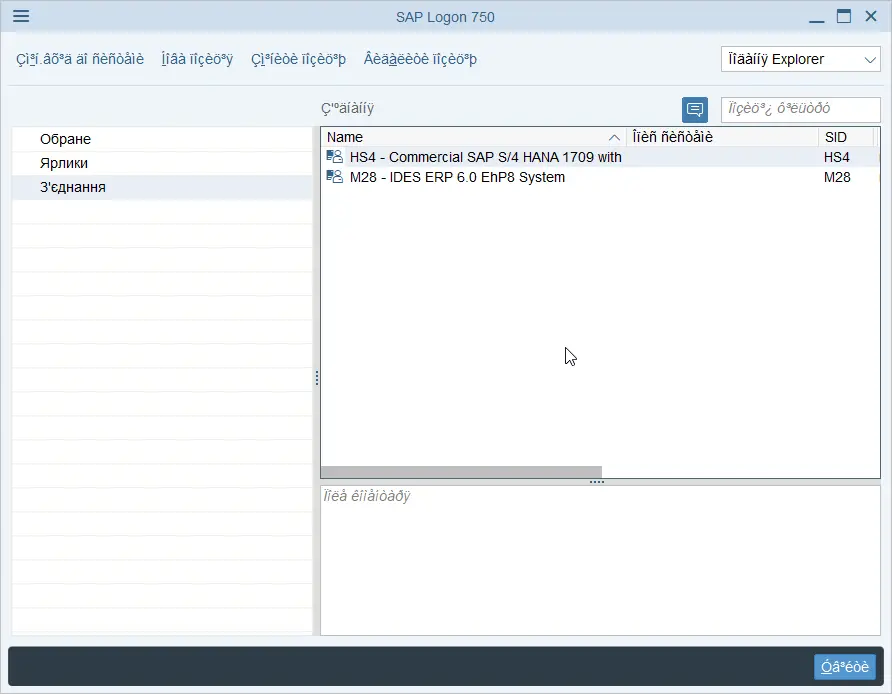The image size is (892, 694).
Task: Click the third toolbar link
Action: coord(298,59)
